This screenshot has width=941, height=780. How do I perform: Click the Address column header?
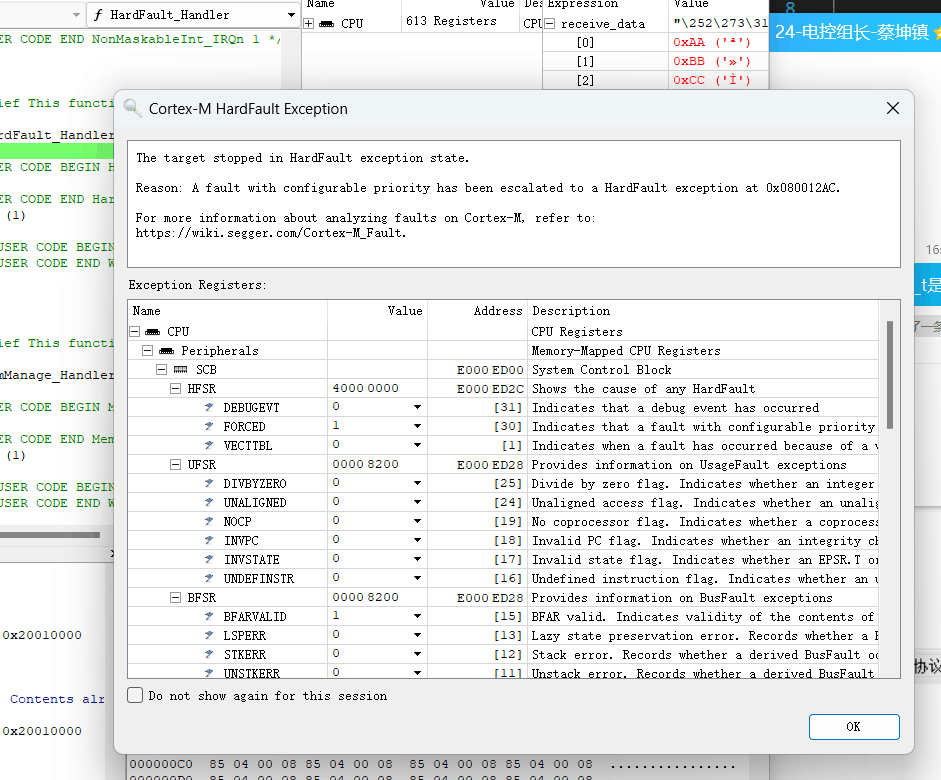tap(498, 311)
